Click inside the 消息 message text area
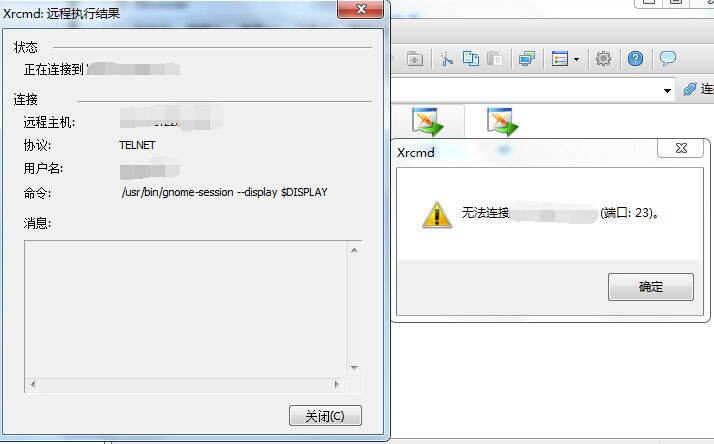714x444 pixels. pyautogui.click(x=186, y=309)
